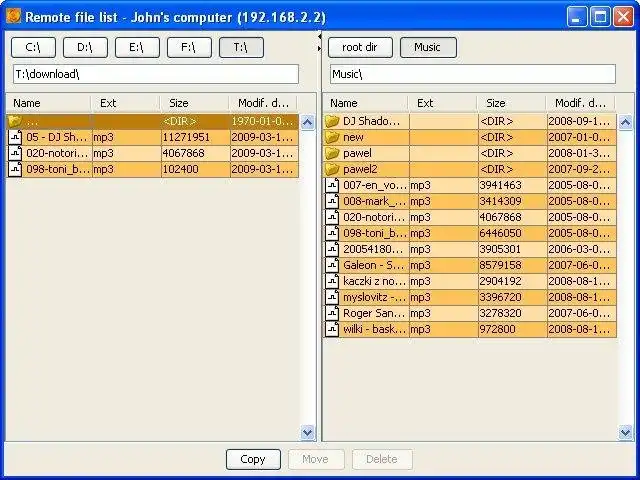Viewport: 640px width, 480px height.
Task: Click right pane scroll up arrow
Action: click(x=625, y=122)
